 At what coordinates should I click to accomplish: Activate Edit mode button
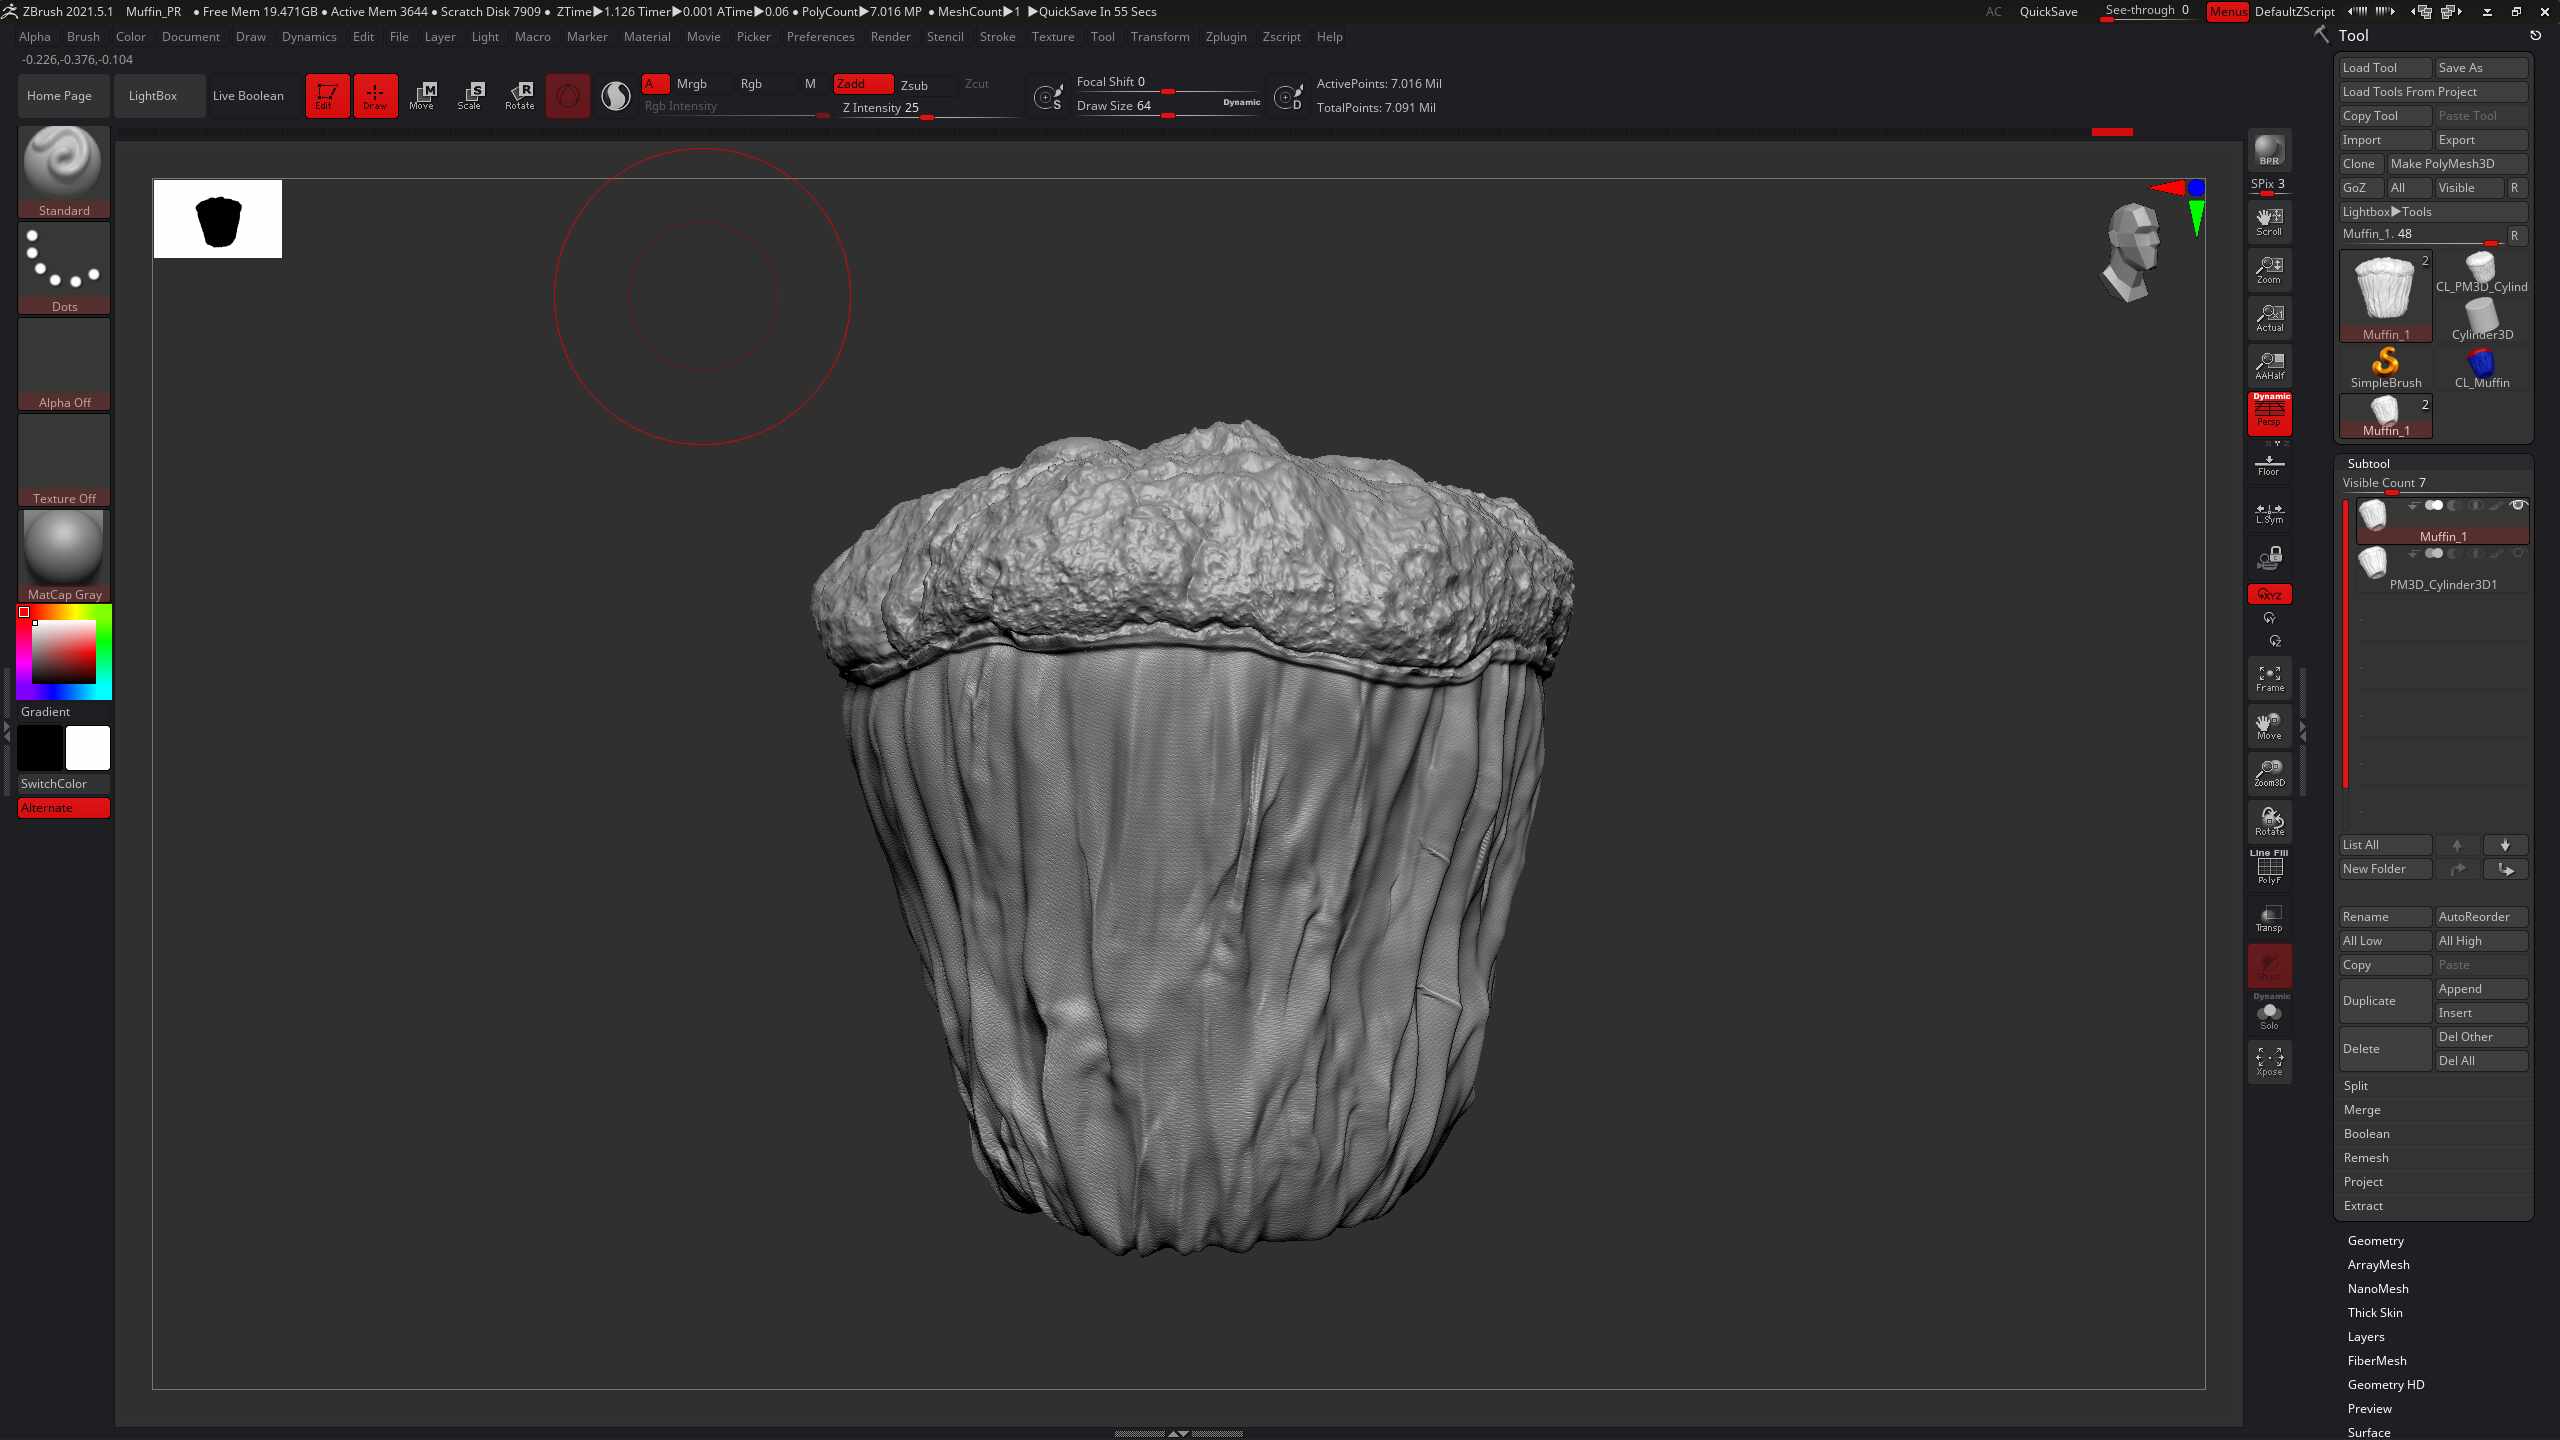(327, 96)
